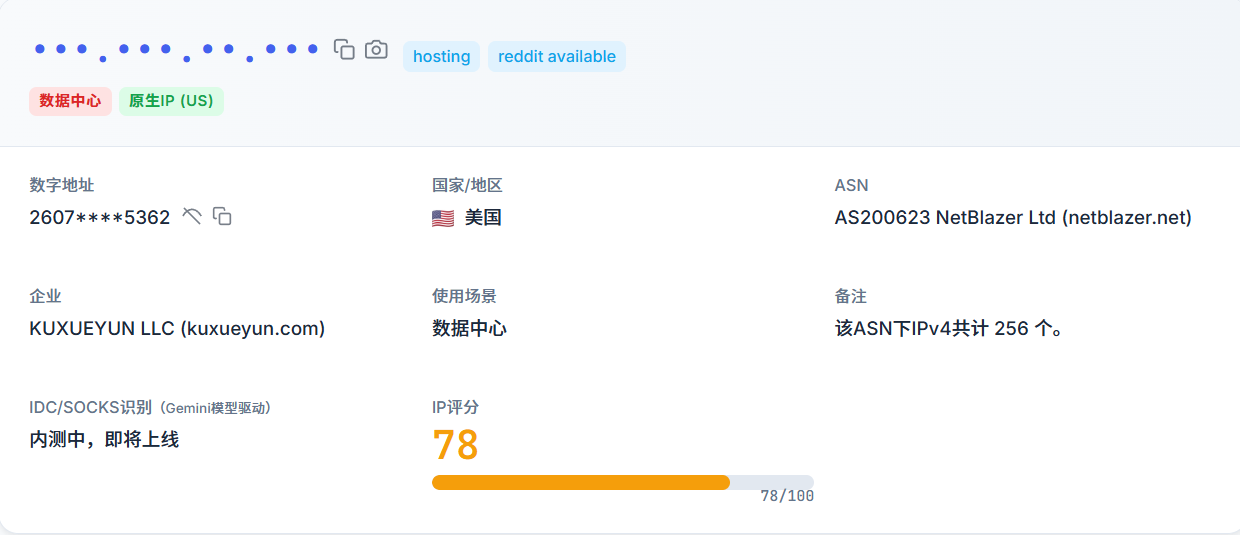Click the large orange score 78

[x=455, y=445]
